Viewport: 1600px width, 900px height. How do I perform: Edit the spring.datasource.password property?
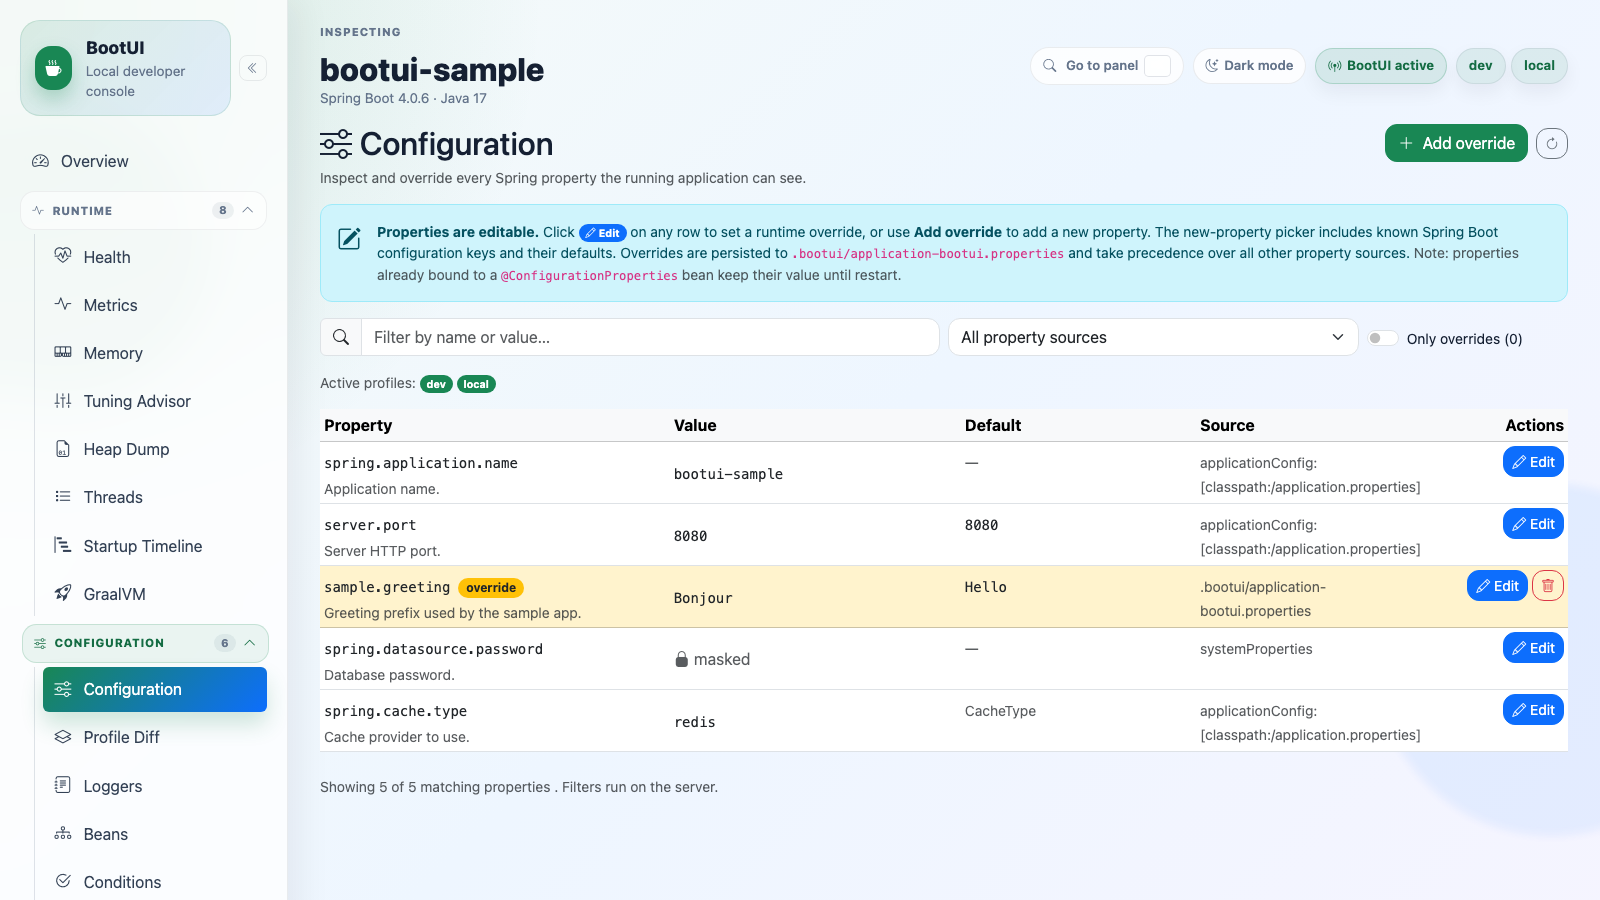pos(1533,648)
